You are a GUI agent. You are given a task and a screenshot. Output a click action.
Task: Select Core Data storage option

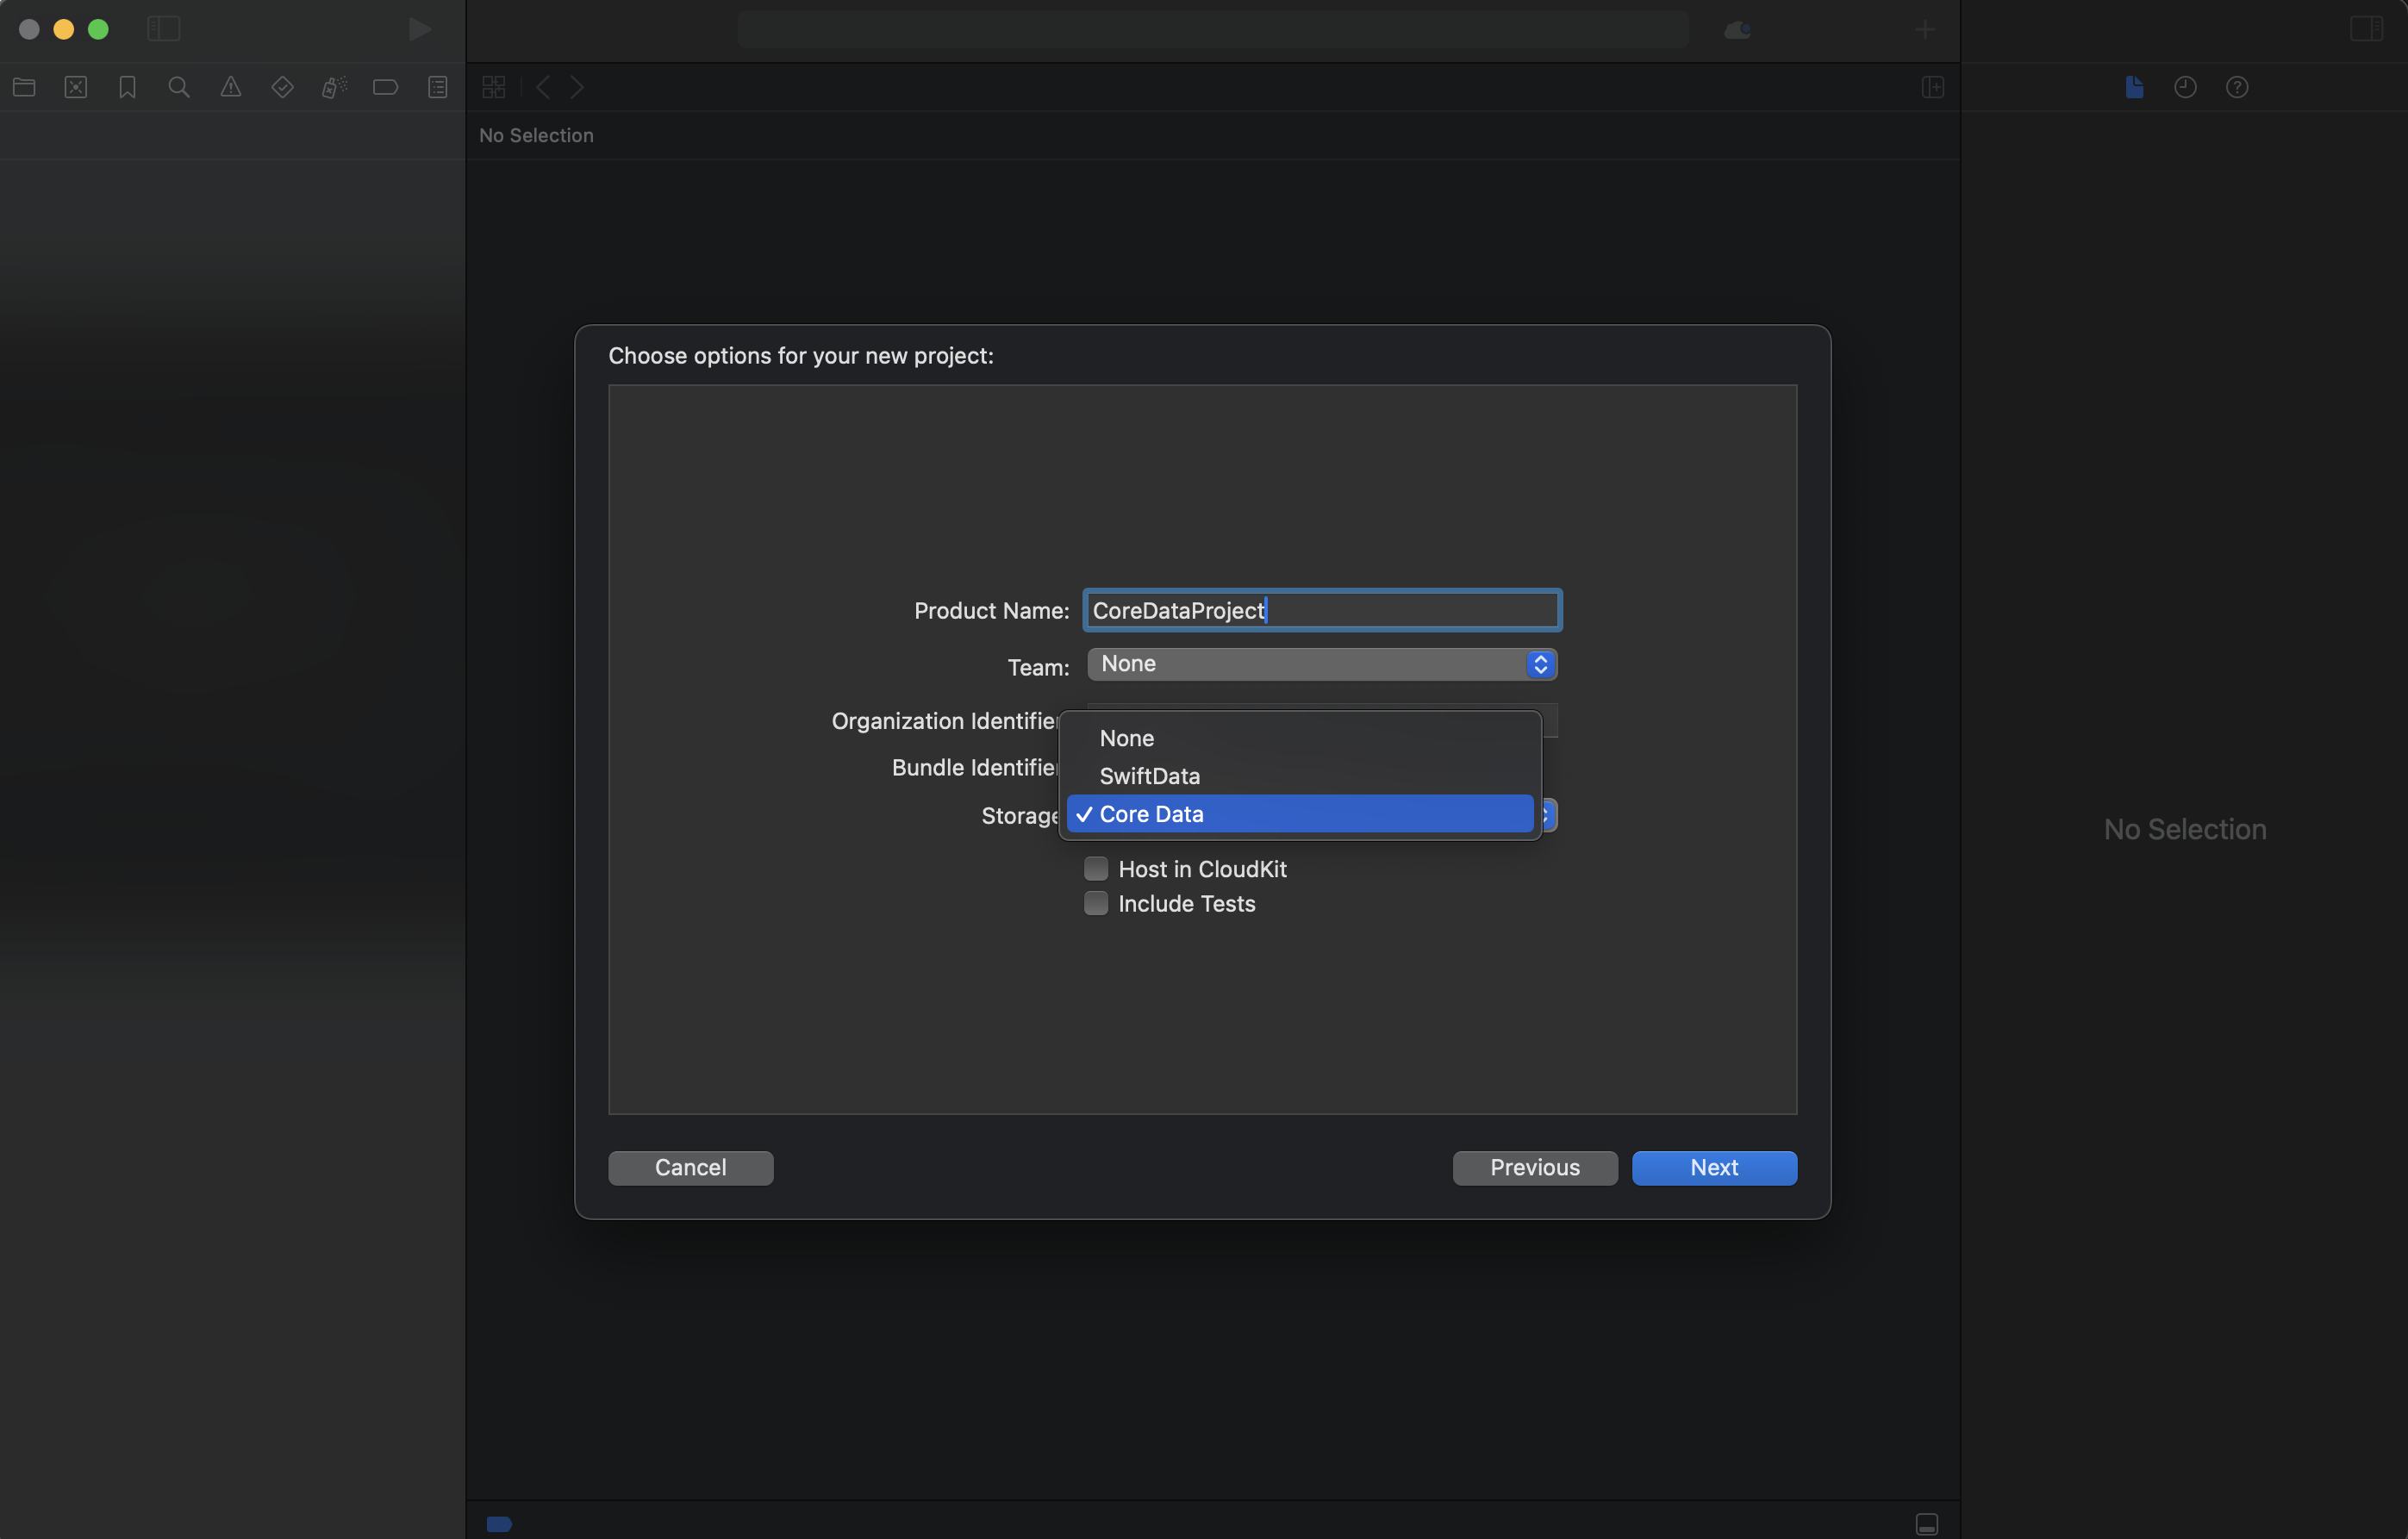[1298, 814]
